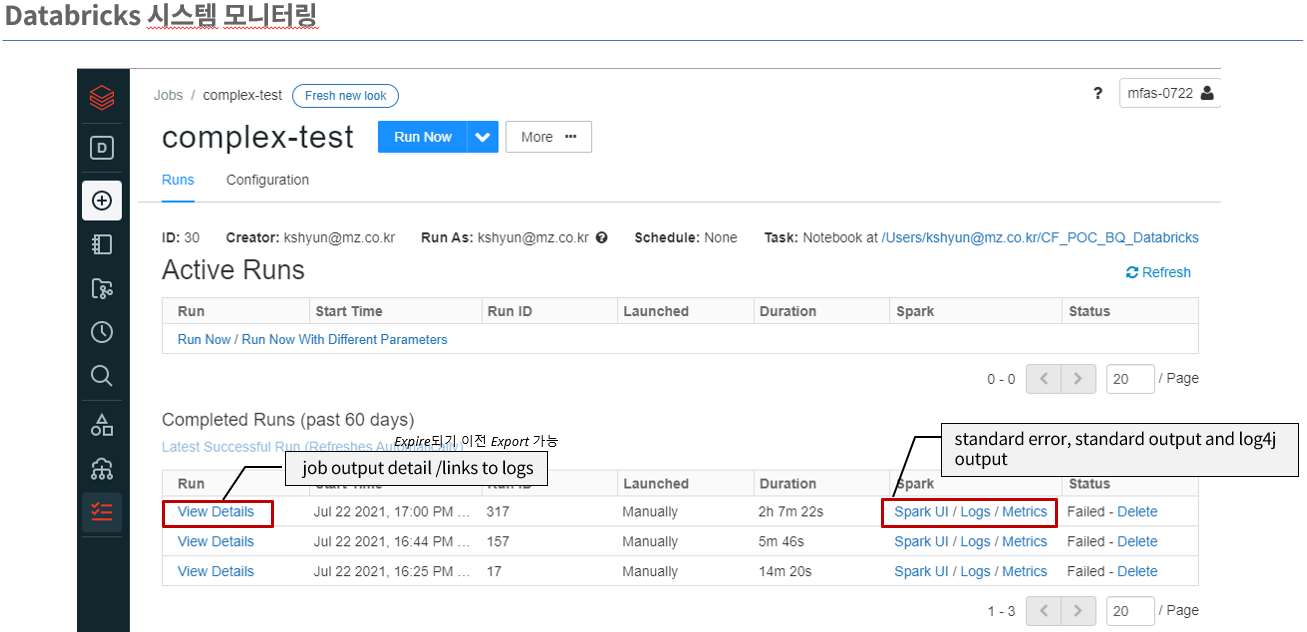Switch to the Configuration tab
The image size is (1307, 632).
267,180
